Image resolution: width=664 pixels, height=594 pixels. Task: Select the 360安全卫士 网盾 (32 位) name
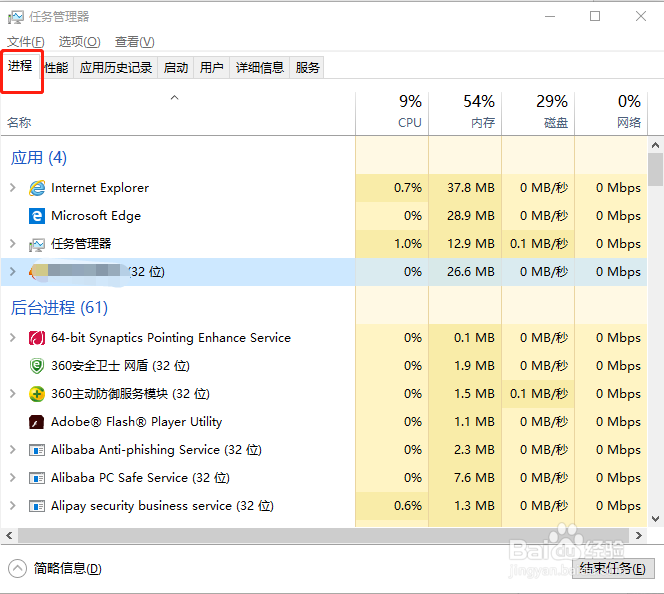(120, 365)
